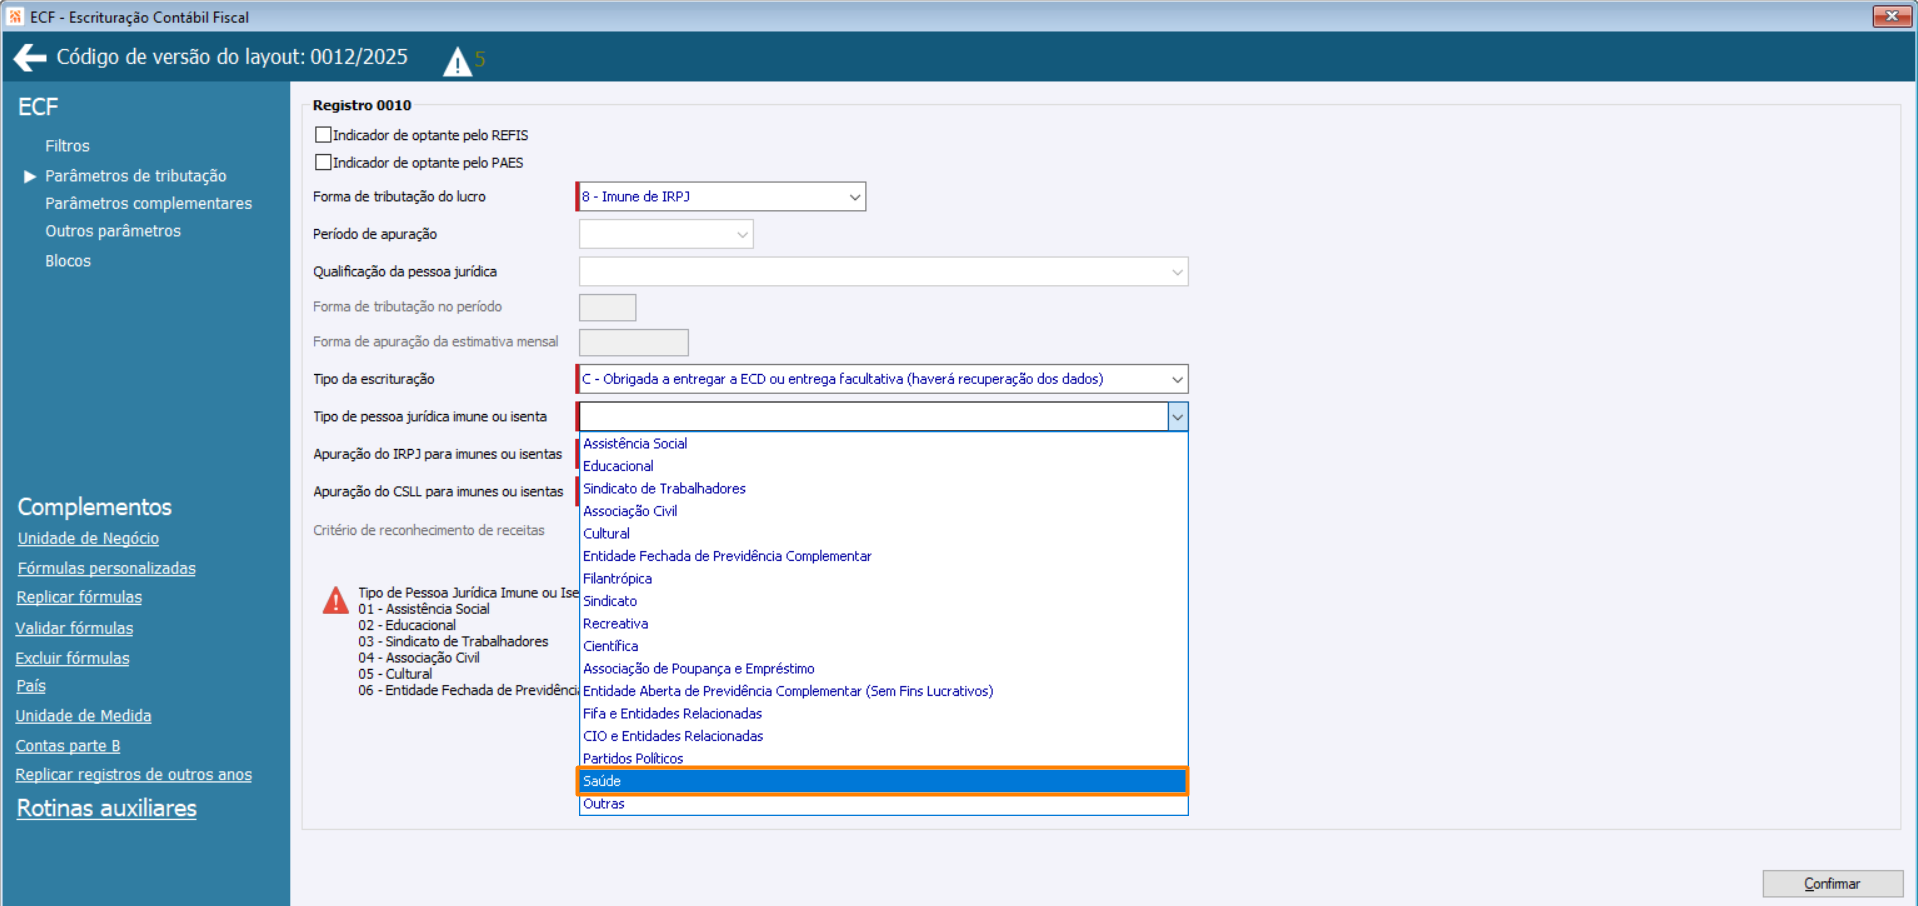This screenshot has height=906, width=1918.
Task: Enable Indicador de optante pelo PAES checkbox
Action: [x=323, y=162]
